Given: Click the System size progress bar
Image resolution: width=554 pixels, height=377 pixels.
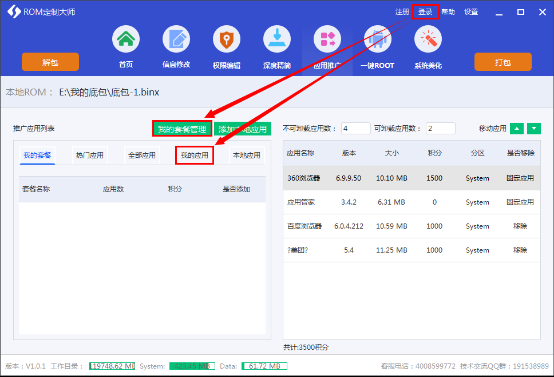Looking at the screenshot, I should (192, 366).
